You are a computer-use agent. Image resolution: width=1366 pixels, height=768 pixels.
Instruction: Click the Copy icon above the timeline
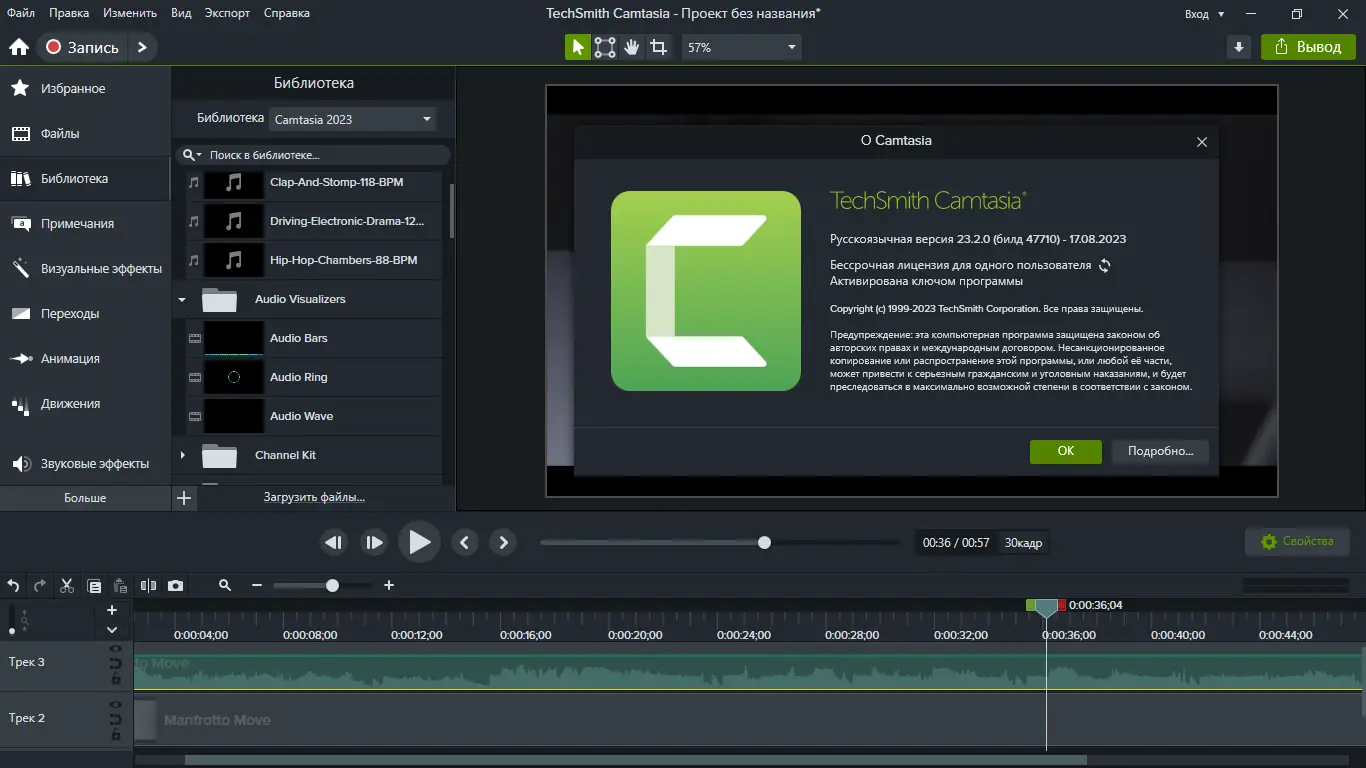(93, 586)
